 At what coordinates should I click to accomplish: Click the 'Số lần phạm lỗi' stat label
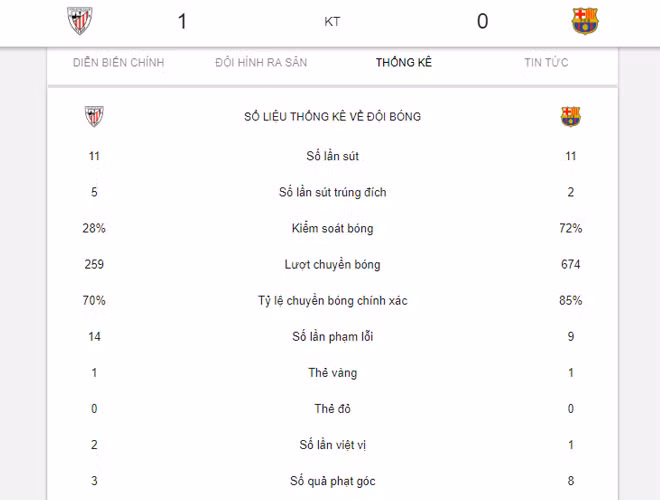(333, 337)
